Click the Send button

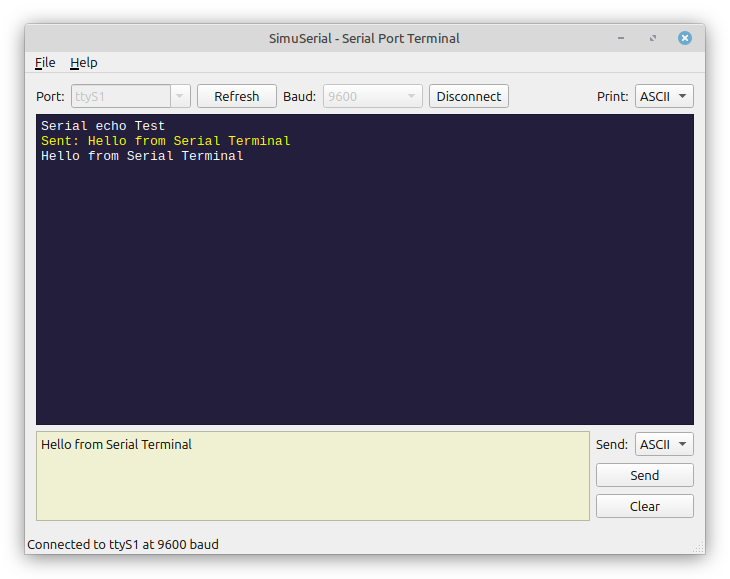click(644, 475)
